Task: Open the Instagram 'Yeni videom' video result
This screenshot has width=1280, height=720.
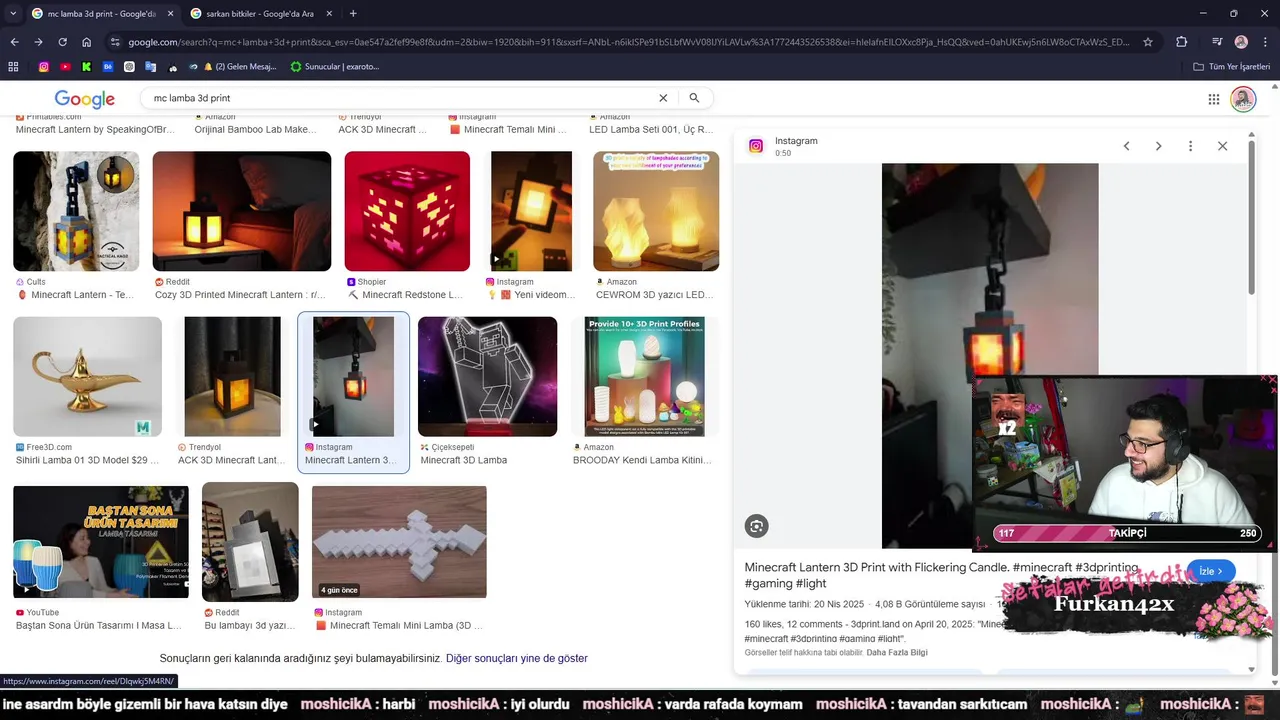Action: [x=531, y=211]
